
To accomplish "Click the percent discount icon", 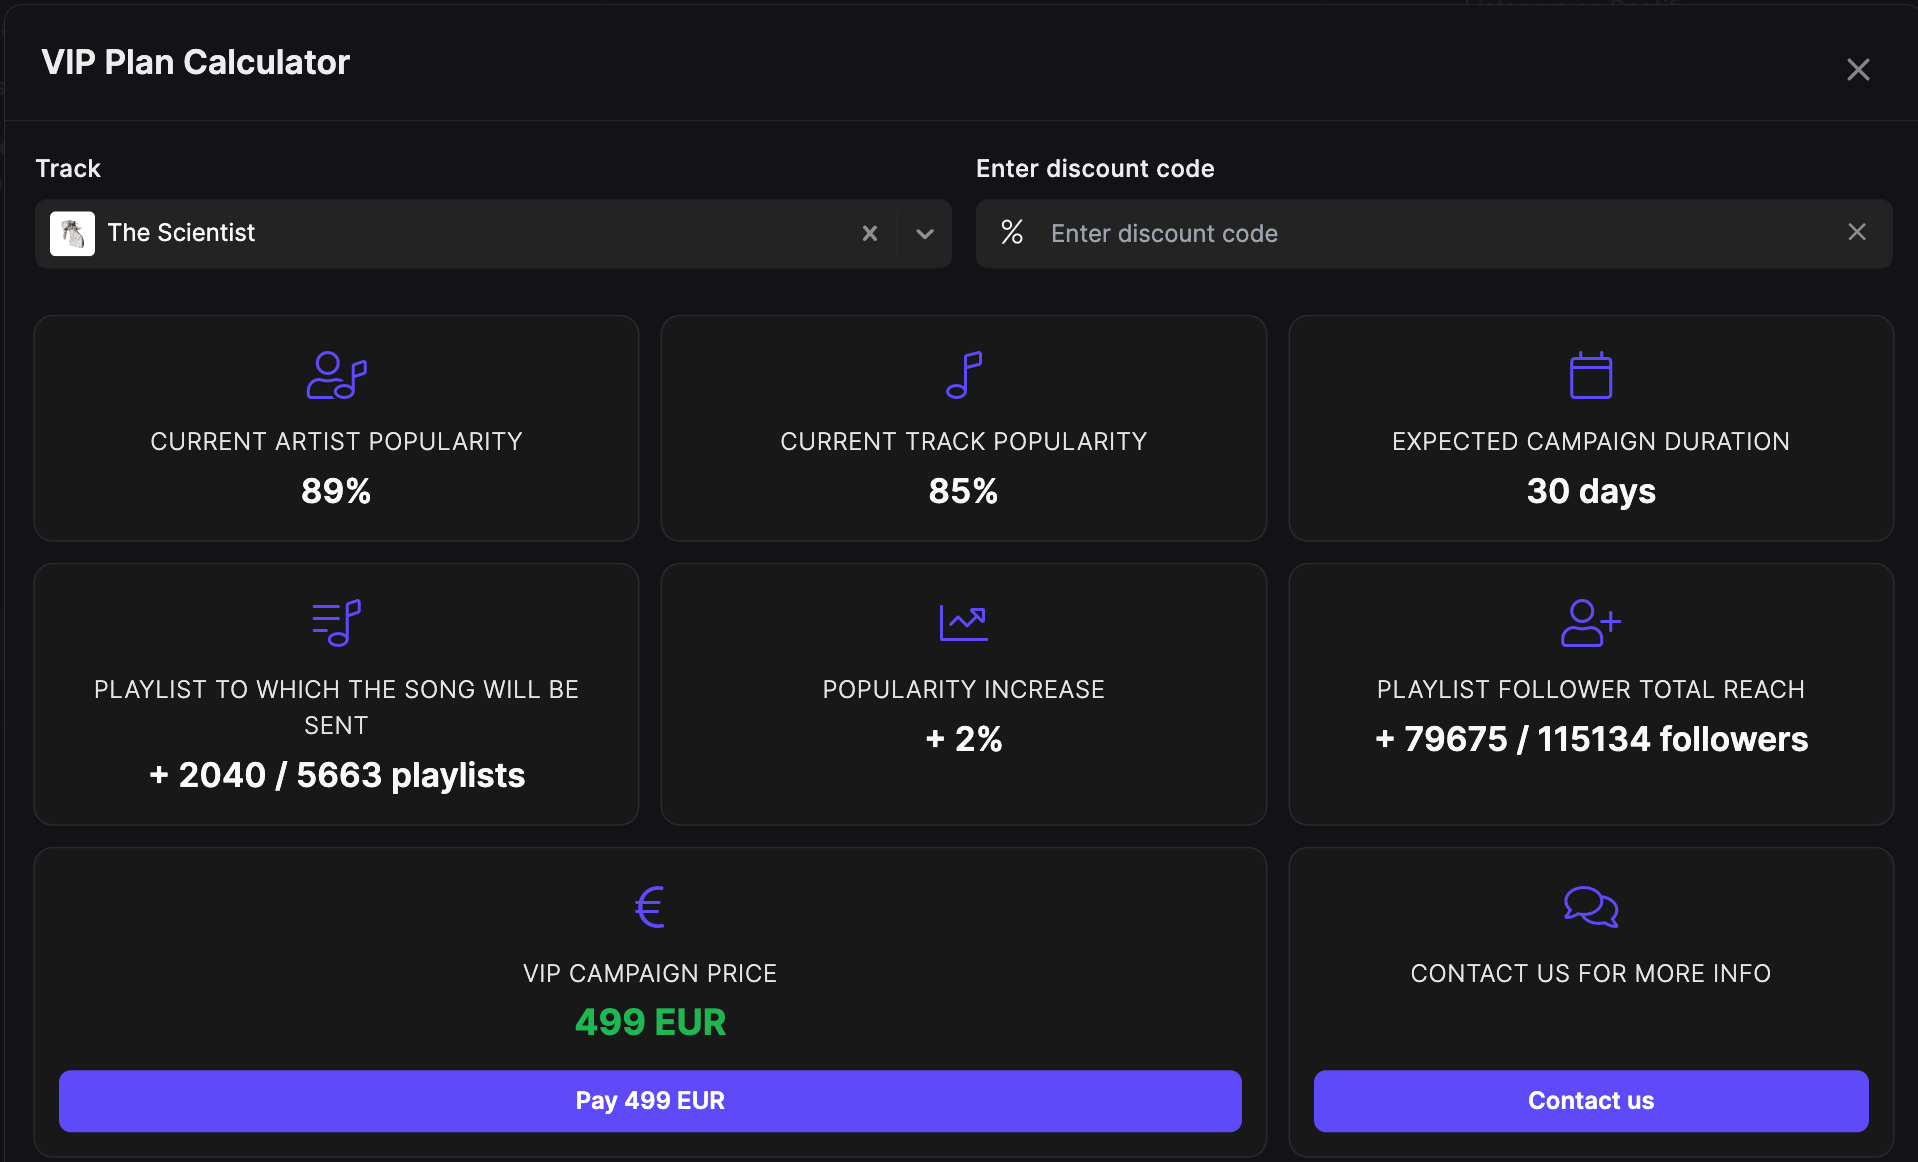I will tap(1012, 232).
